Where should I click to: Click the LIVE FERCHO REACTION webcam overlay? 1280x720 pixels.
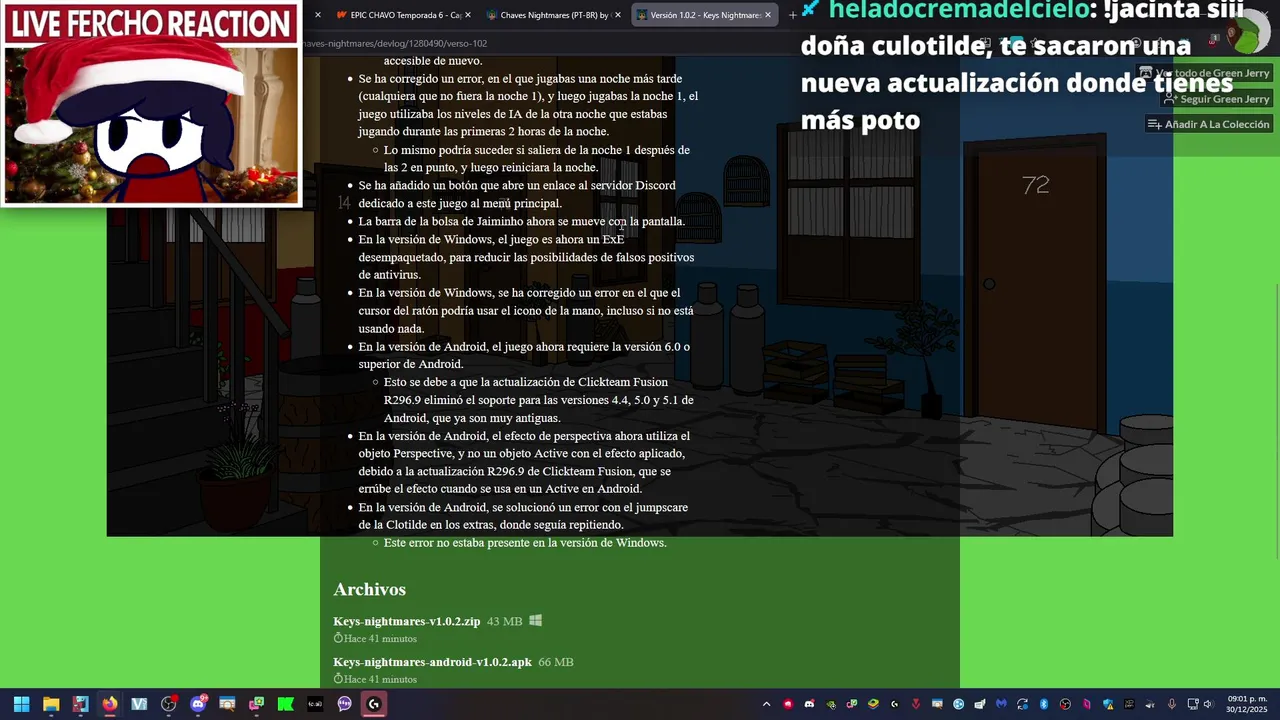coord(151,103)
